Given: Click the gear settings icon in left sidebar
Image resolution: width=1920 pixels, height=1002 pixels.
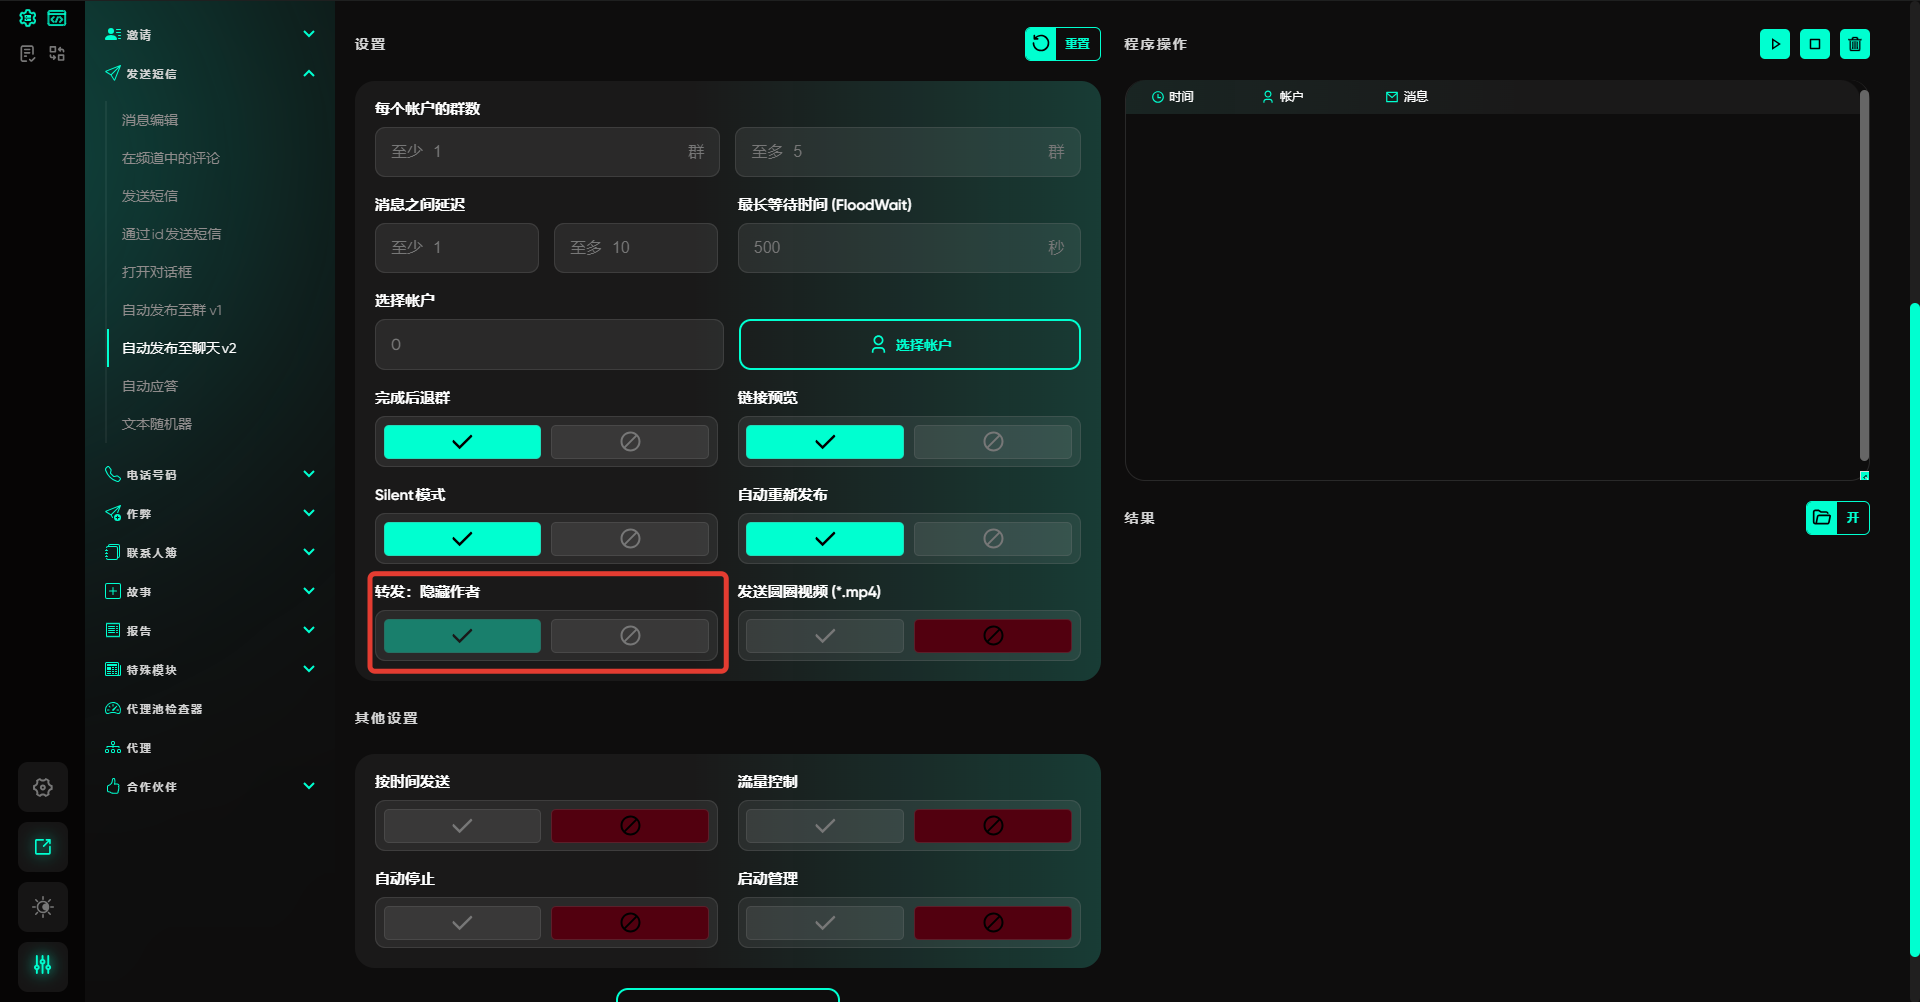Looking at the screenshot, I should (43, 787).
